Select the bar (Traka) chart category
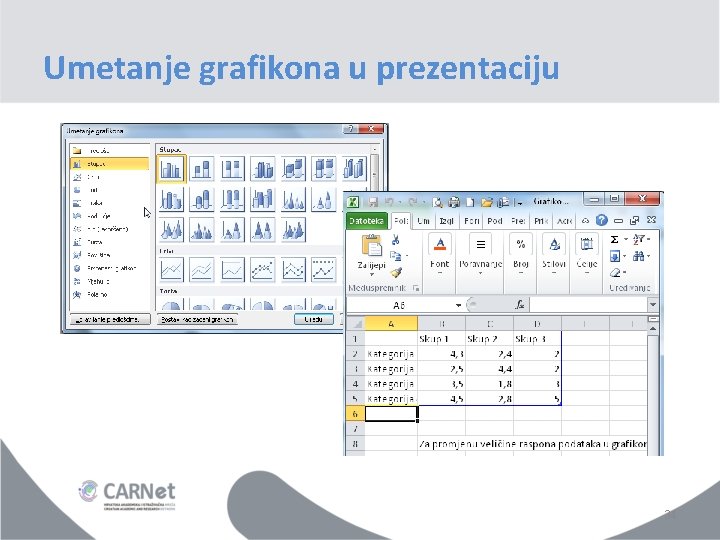The height and width of the screenshot is (540, 720). (109, 203)
